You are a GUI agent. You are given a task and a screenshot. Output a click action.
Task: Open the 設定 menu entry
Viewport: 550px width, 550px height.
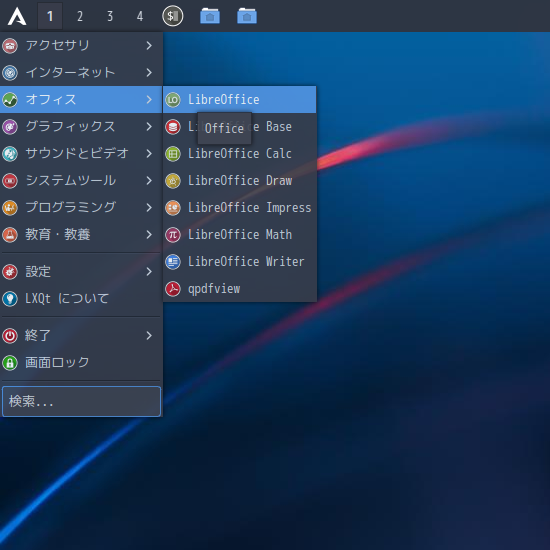tap(81, 271)
